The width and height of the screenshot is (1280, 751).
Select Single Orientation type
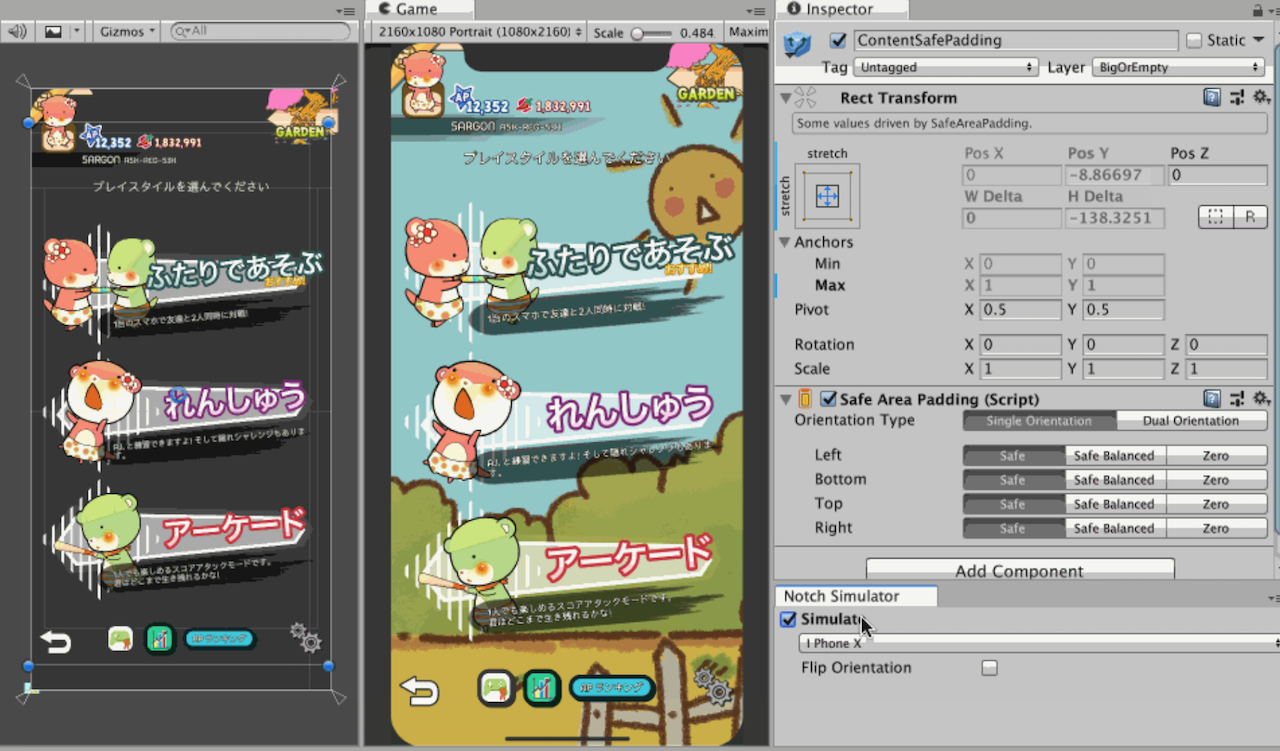point(1039,420)
